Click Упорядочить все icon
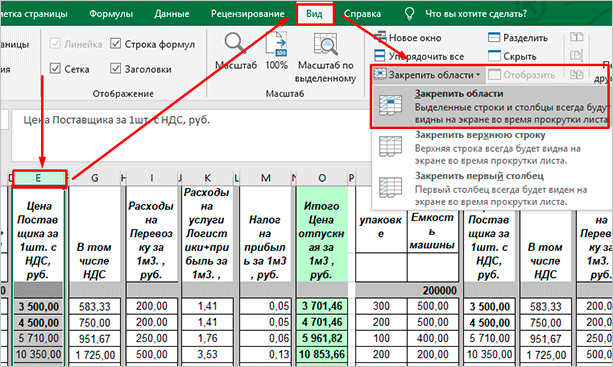 point(380,55)
